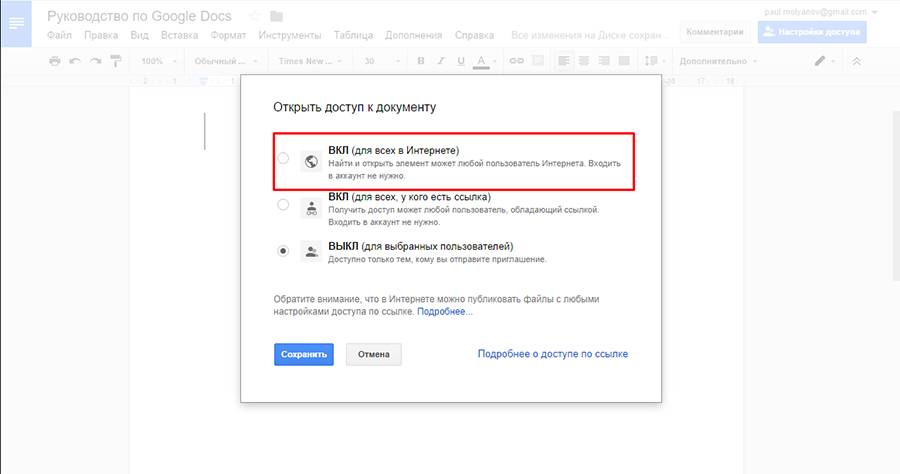This screenshot has width=900, height=474.
Task: Open the Вставка menu
Action: tap(180, 35)
